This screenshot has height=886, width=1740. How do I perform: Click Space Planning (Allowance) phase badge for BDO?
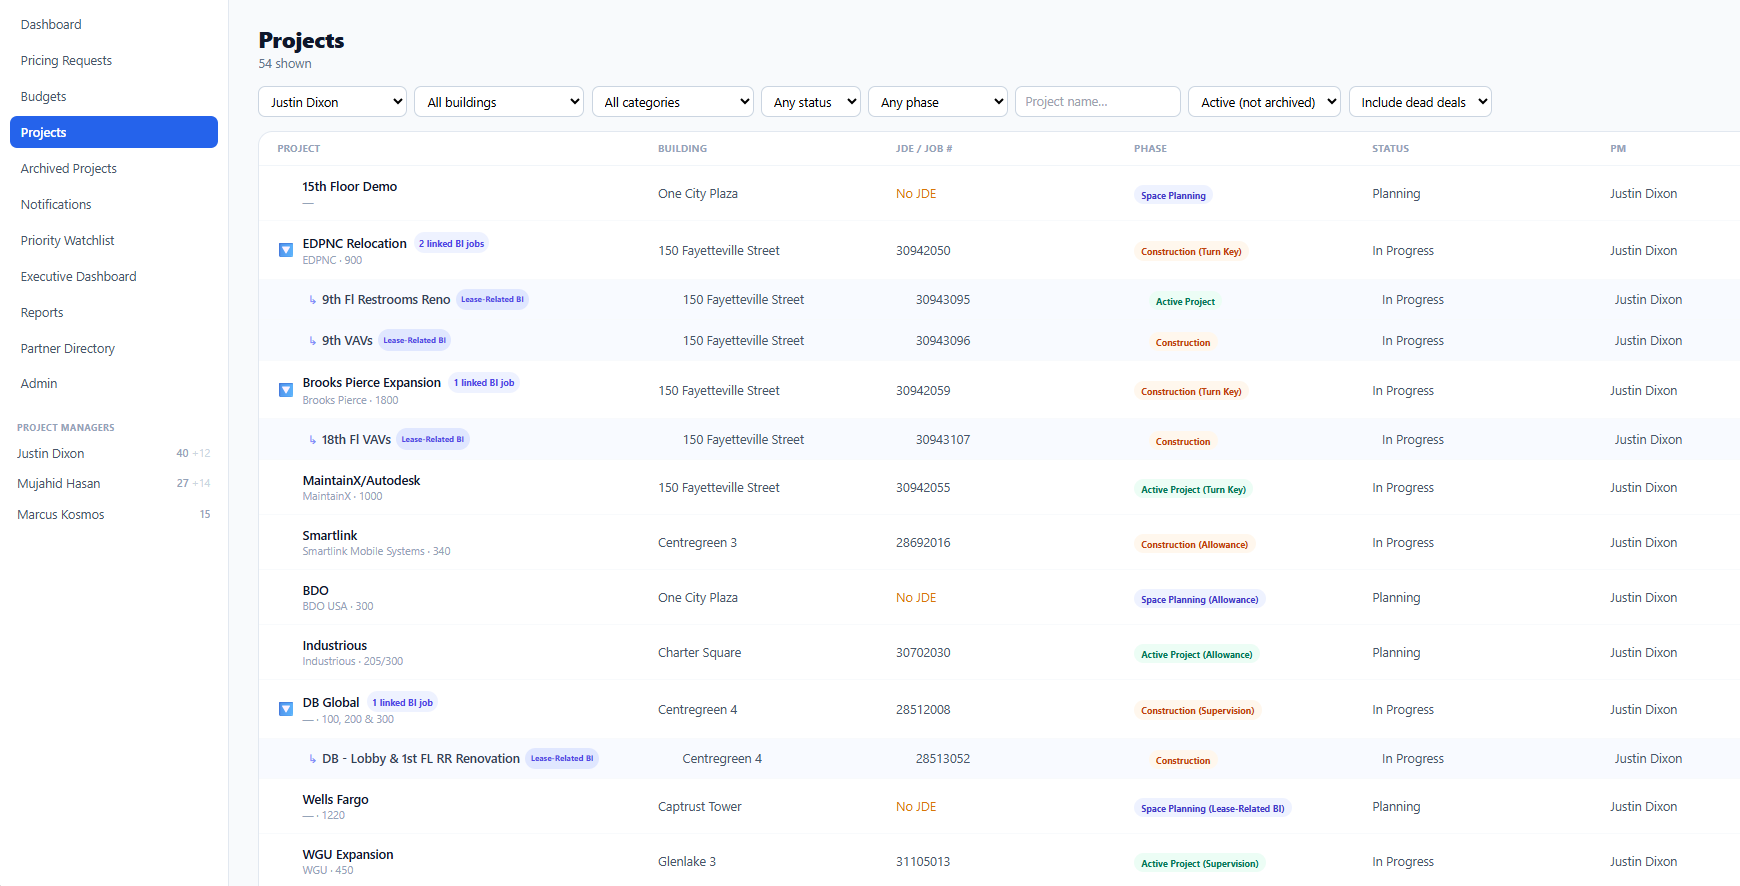(1200, 599)
